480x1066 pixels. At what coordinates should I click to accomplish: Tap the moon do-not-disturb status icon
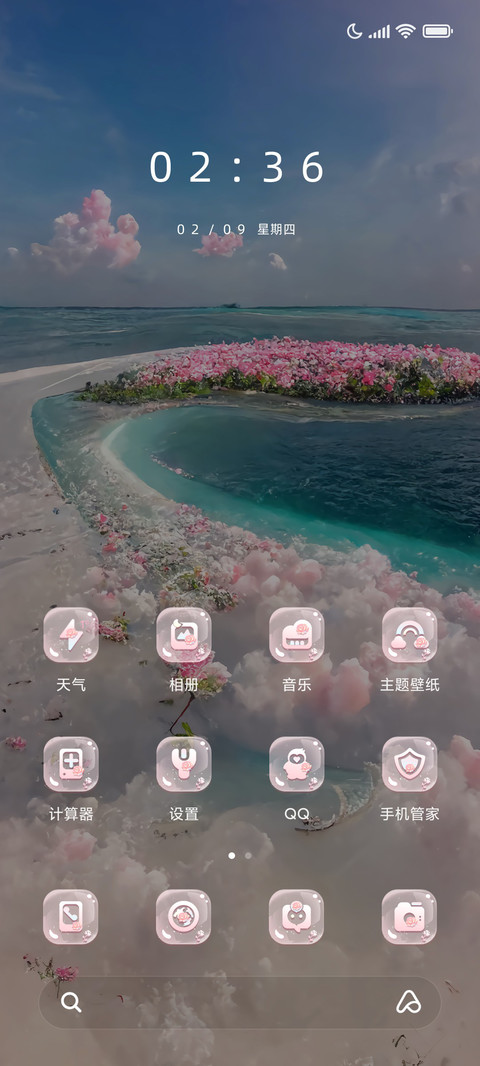point(354,31)
